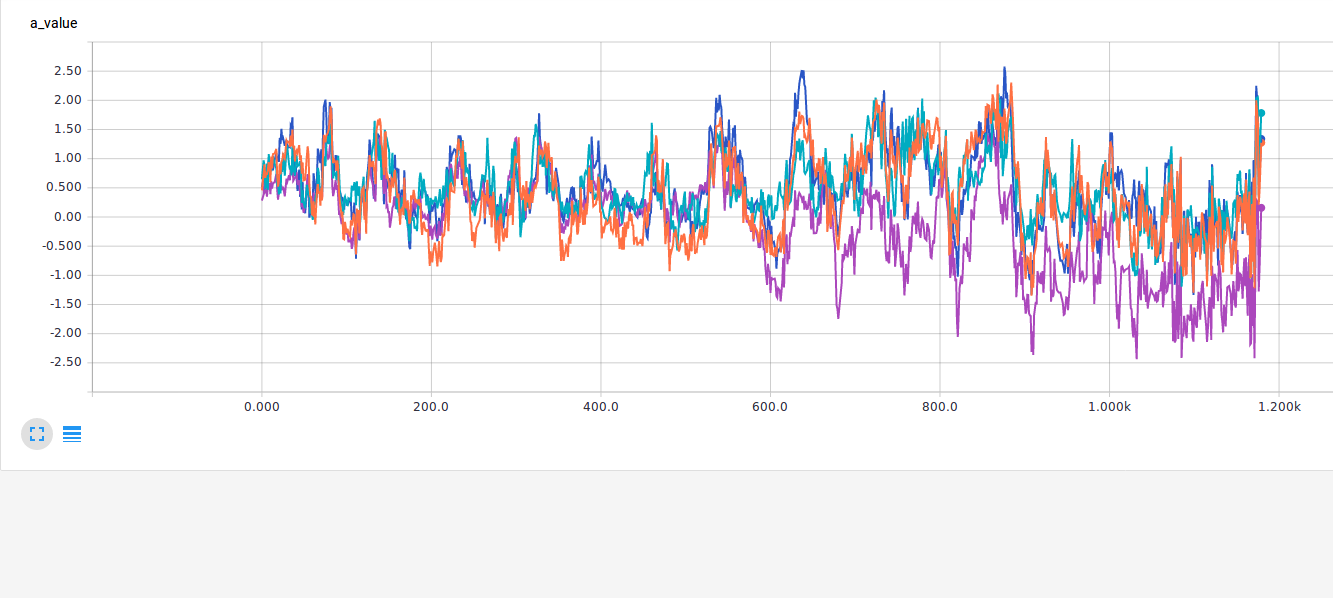Toggle y-axis log scale with the lines icon
Viewport: 1333px width, 598px height.
(72, 434)
